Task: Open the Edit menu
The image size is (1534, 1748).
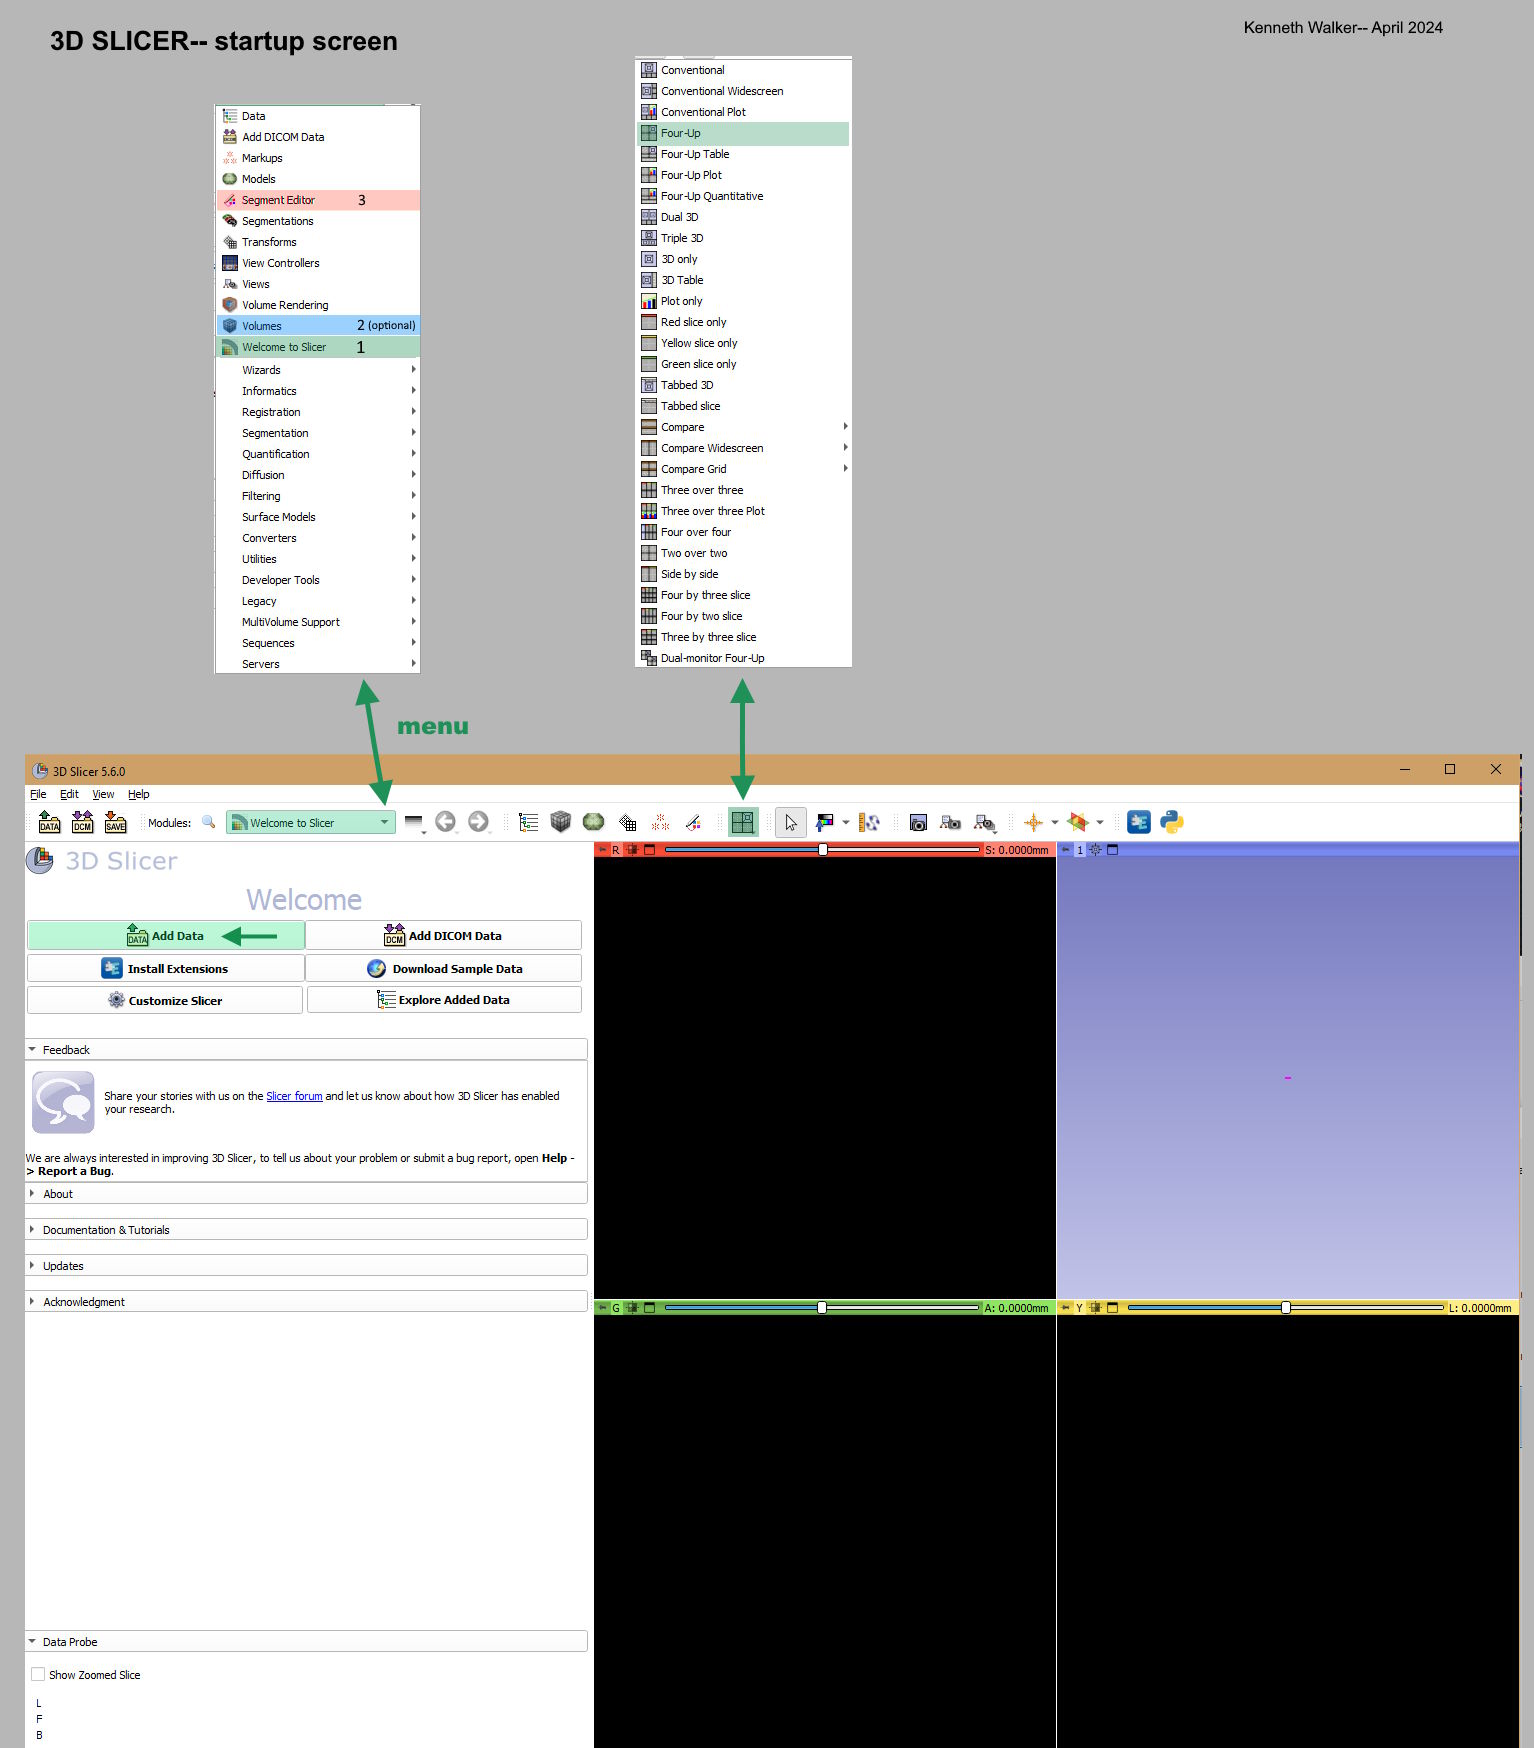Action: pos(69,794)
